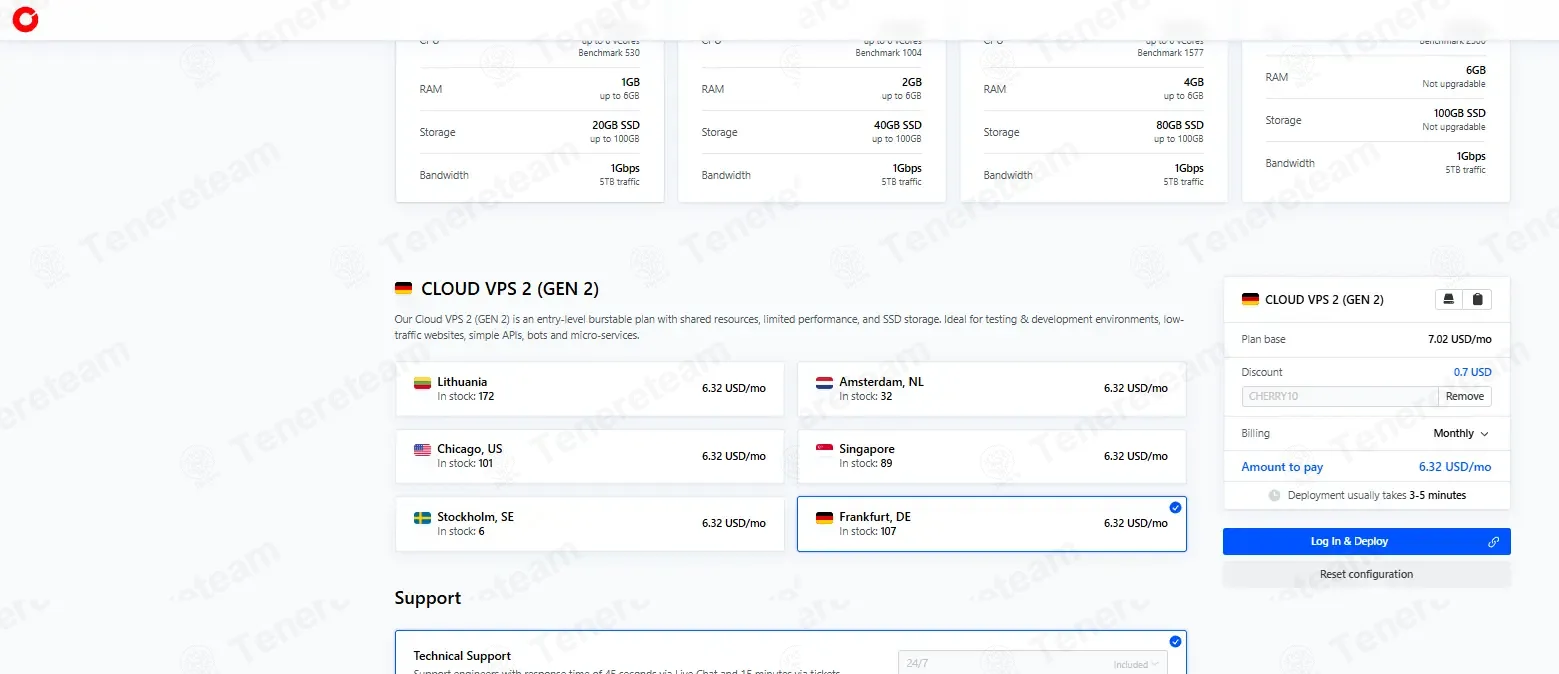1559x674 pixels.
Task: Click the 'In stock: 107' text
Action: point(868,532)
